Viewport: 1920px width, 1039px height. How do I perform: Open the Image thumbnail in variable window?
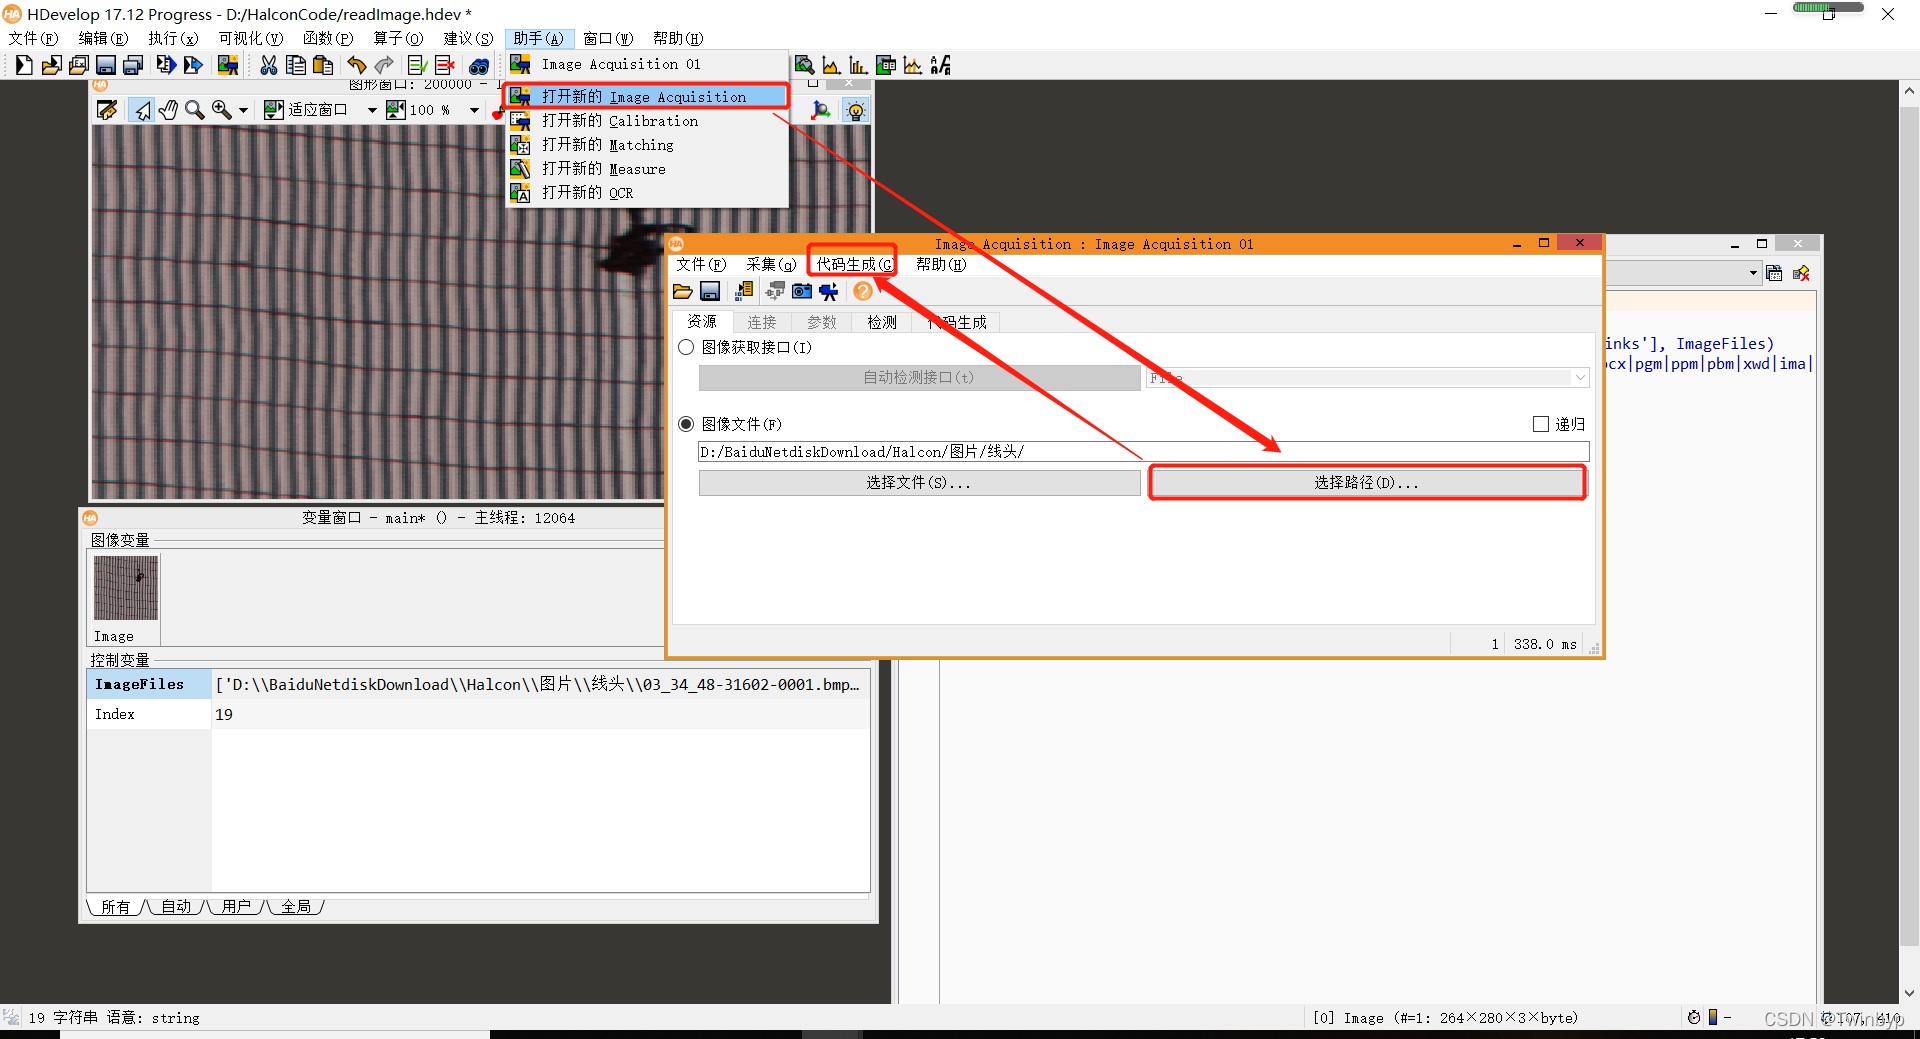(x=126, y=588)
